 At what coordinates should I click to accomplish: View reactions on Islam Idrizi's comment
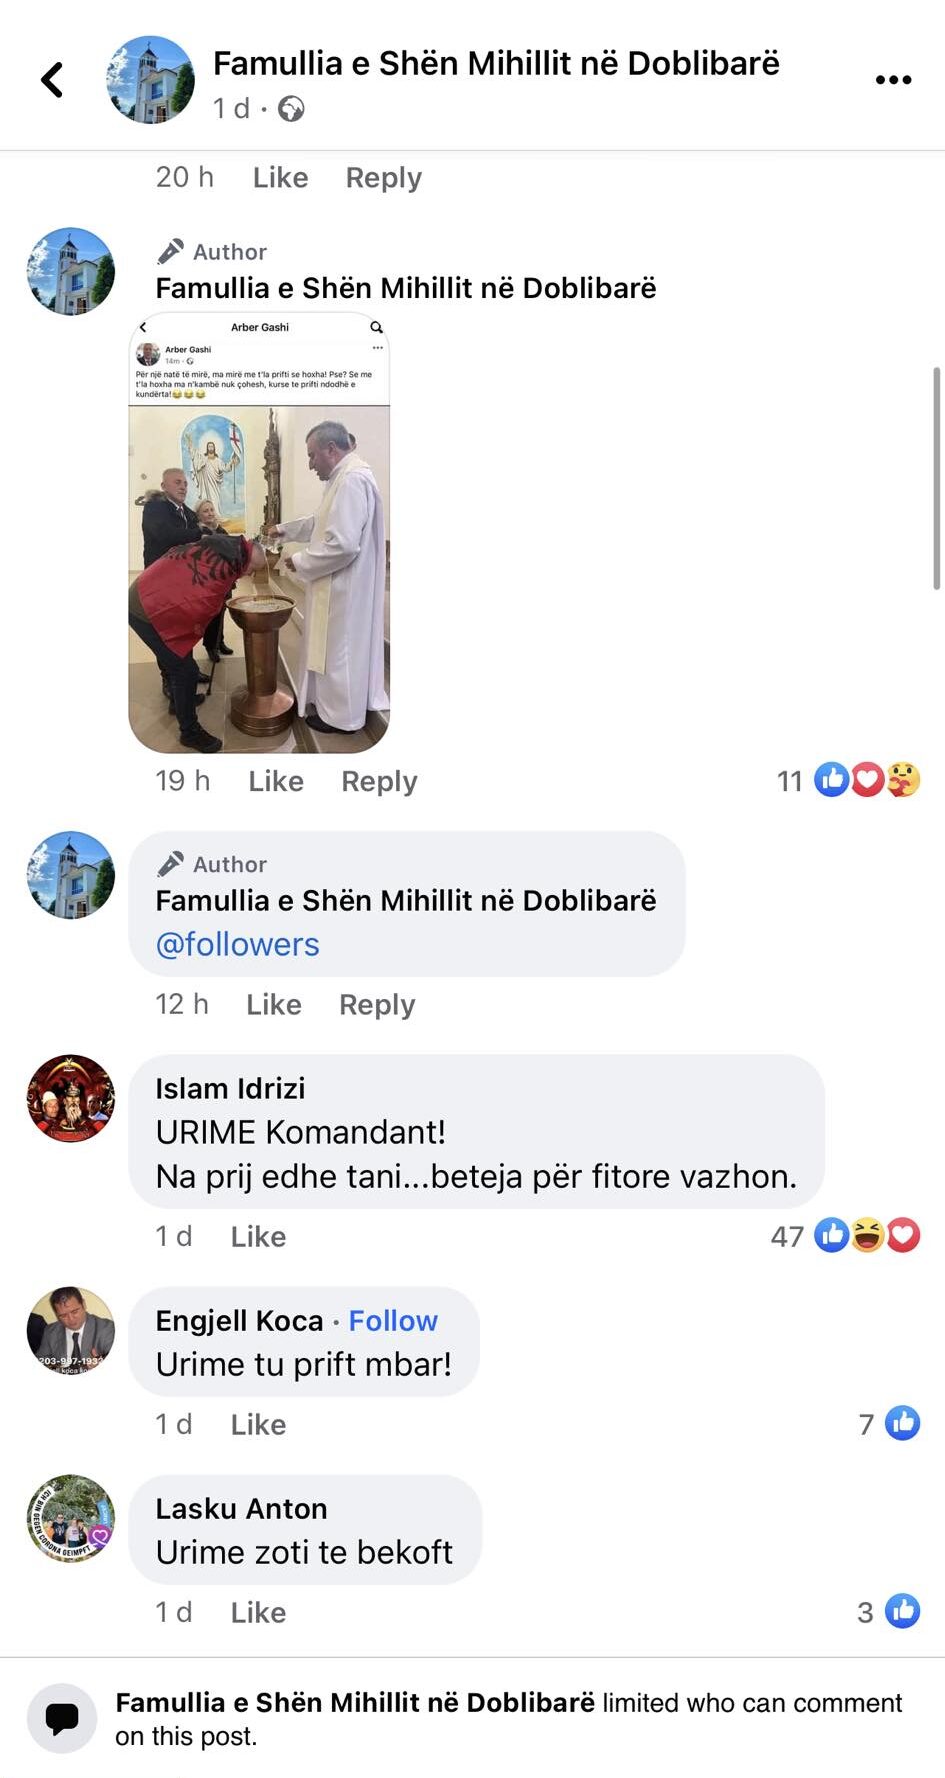845,1236
